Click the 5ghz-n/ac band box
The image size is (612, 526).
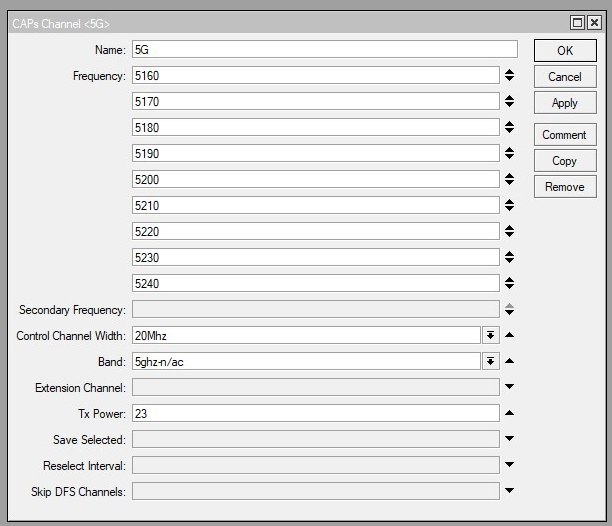pos(306,362)
